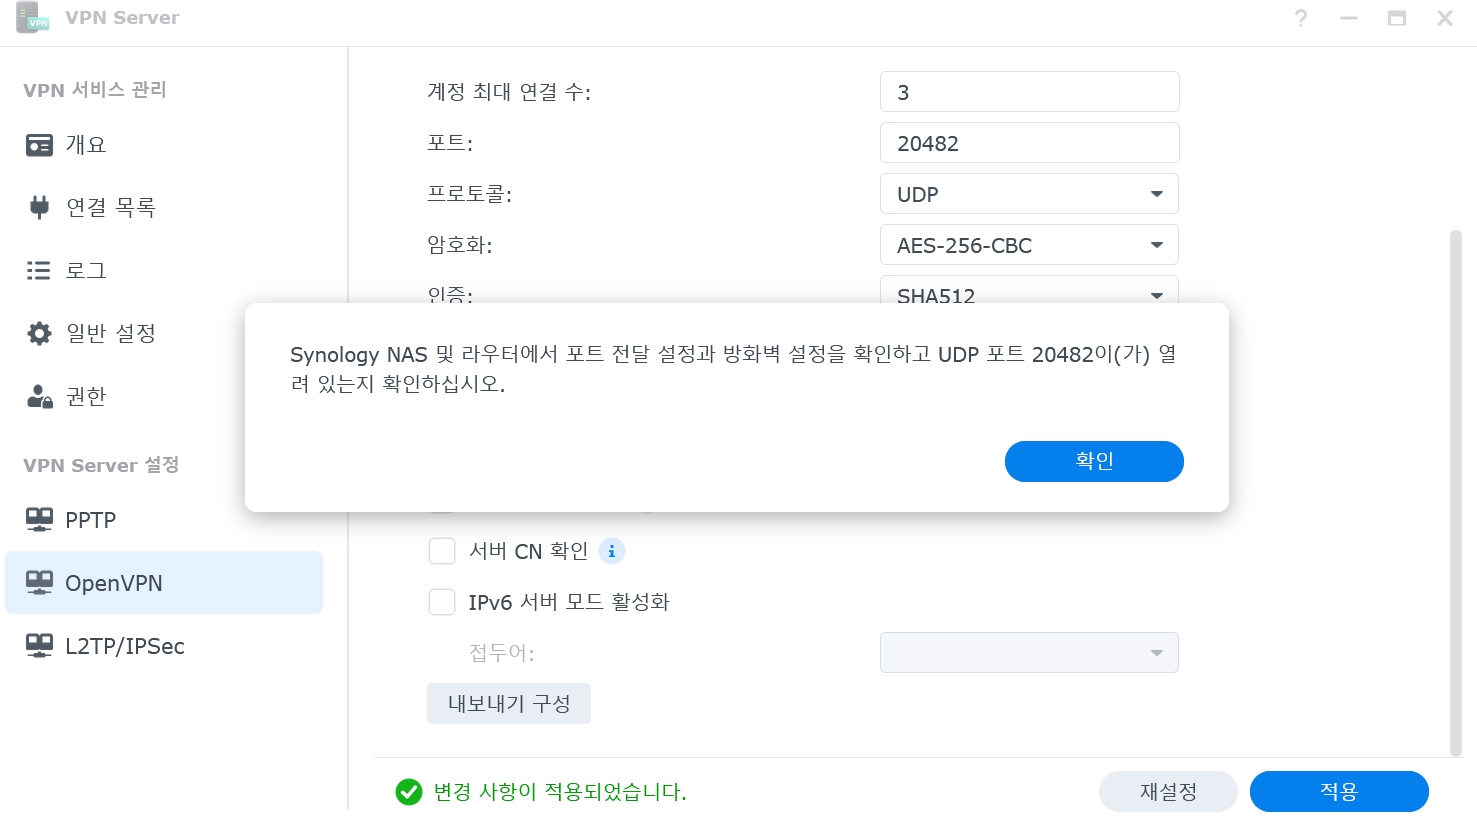
Task: Click the 개요 overview icon
Action: (x=39, y=145)
